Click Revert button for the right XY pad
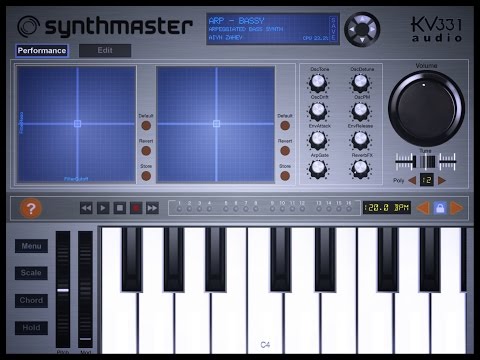The image size is (480, 360). pyautogui.click(x=285, y=151)
